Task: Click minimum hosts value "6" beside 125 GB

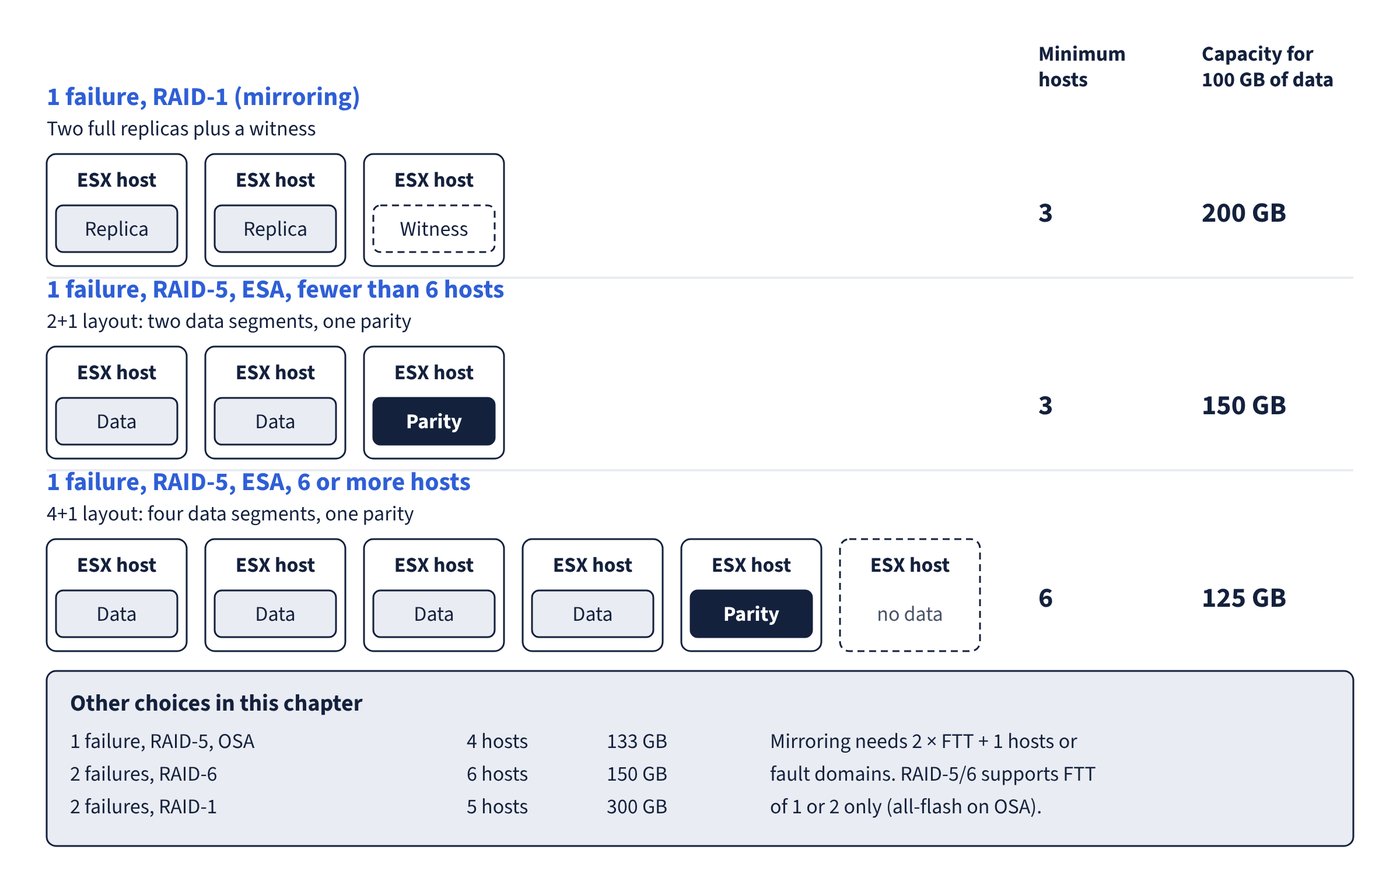Action: tap(1045, 598)
